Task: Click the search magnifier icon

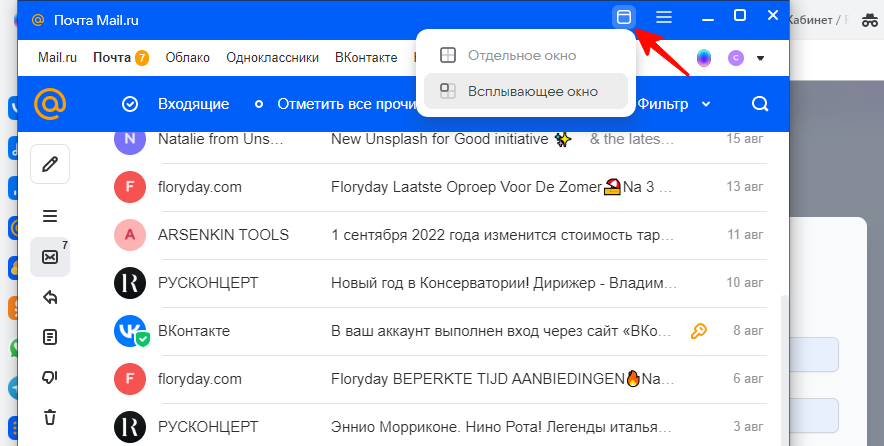Action: pos(760,104)
